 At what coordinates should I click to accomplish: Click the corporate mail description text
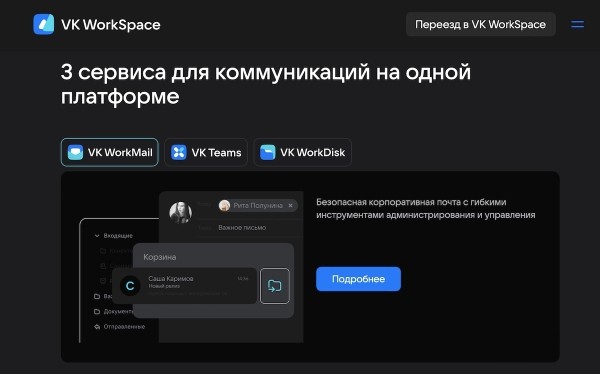426,208
